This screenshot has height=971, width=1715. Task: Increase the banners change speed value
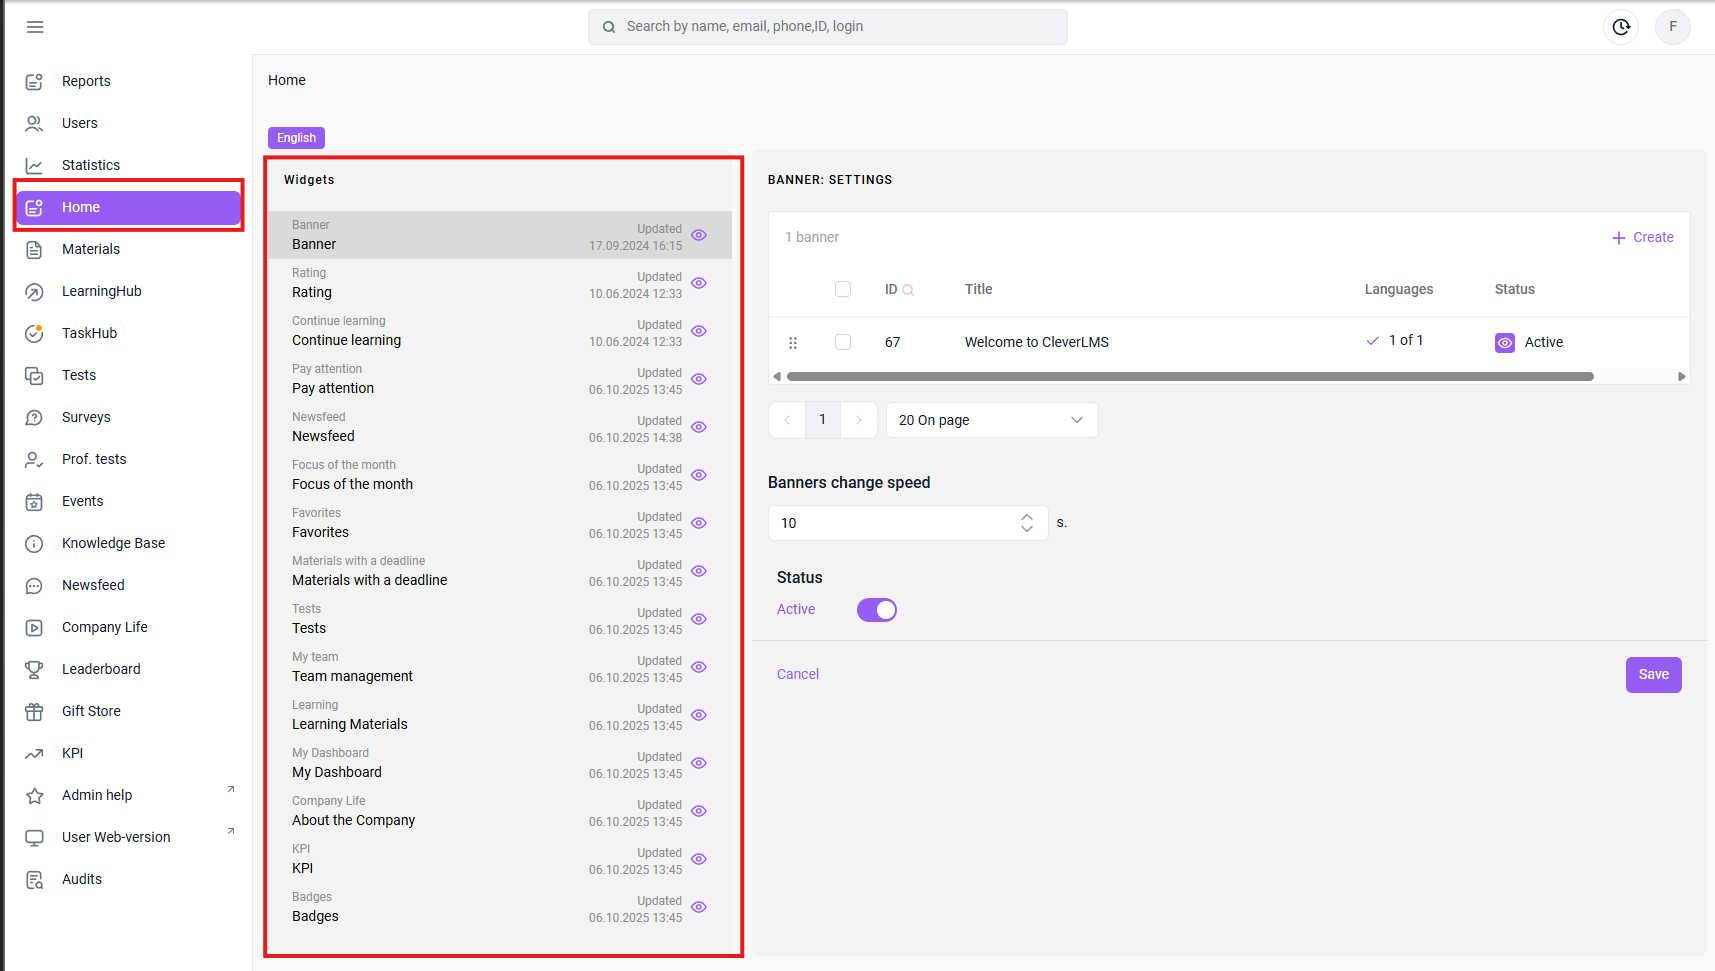pos(1027,517)
